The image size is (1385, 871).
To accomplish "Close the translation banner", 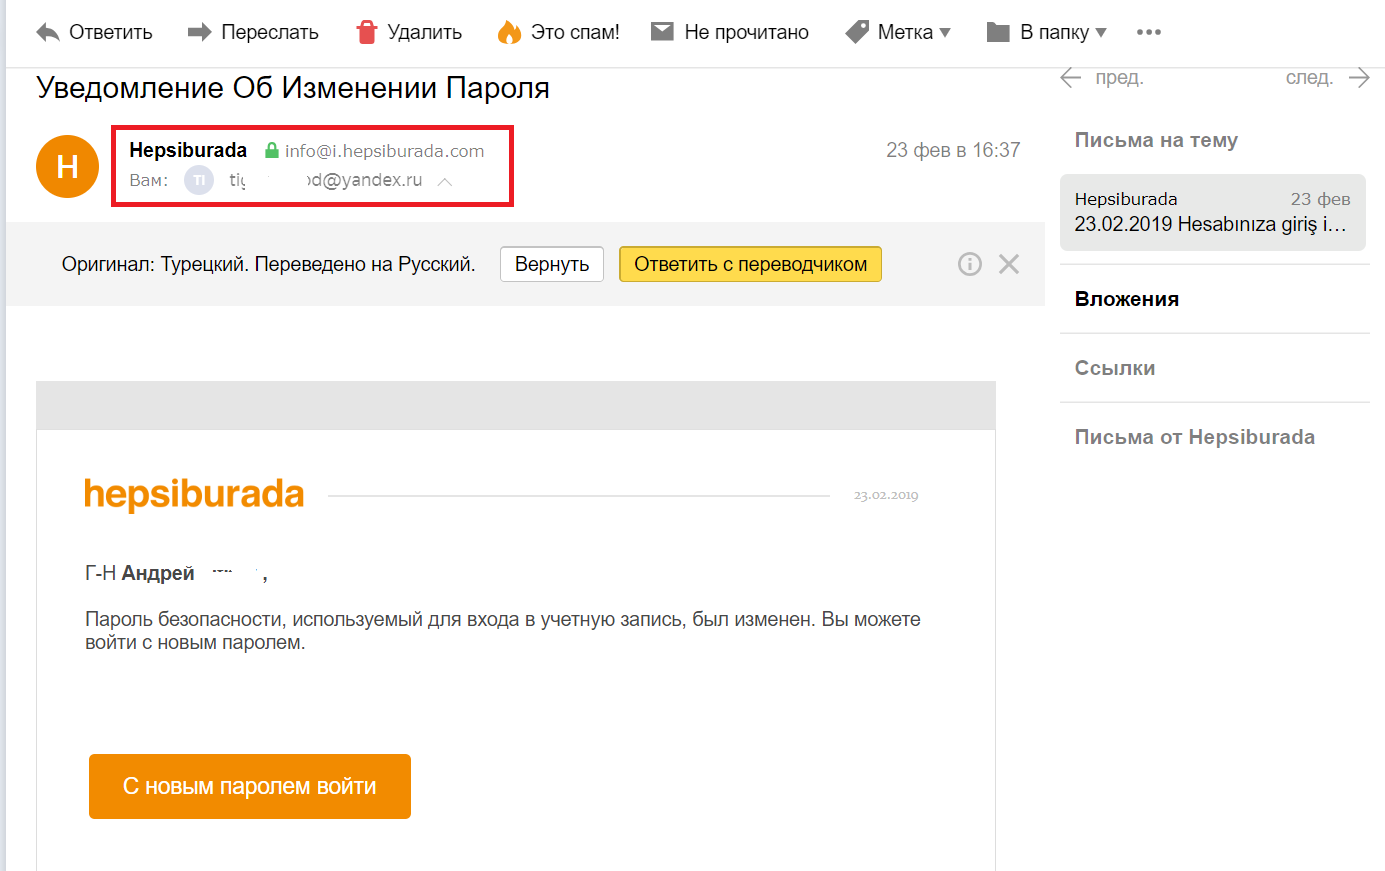I will [x=1009, y=264].
